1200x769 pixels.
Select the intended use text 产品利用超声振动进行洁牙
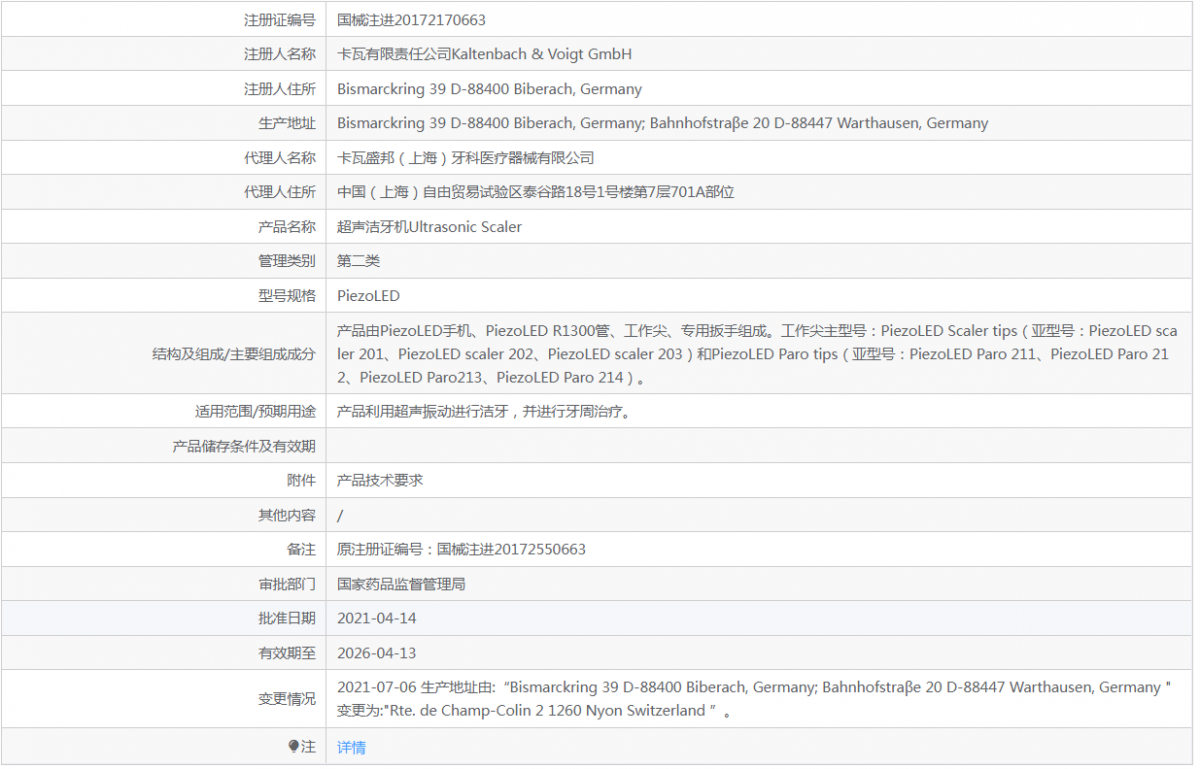pyautogui.click(x=484, y=411)
